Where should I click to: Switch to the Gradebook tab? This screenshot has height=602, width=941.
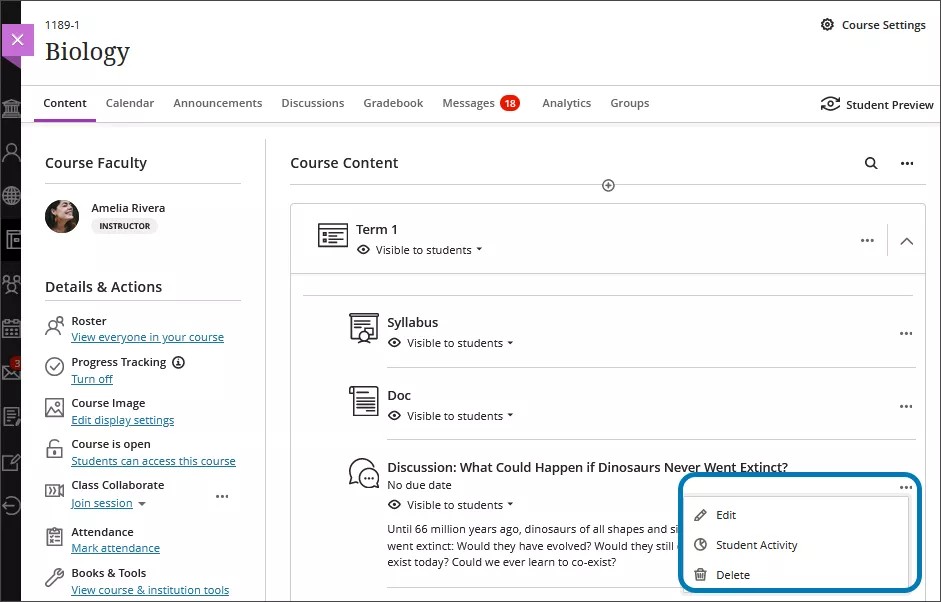393,103
